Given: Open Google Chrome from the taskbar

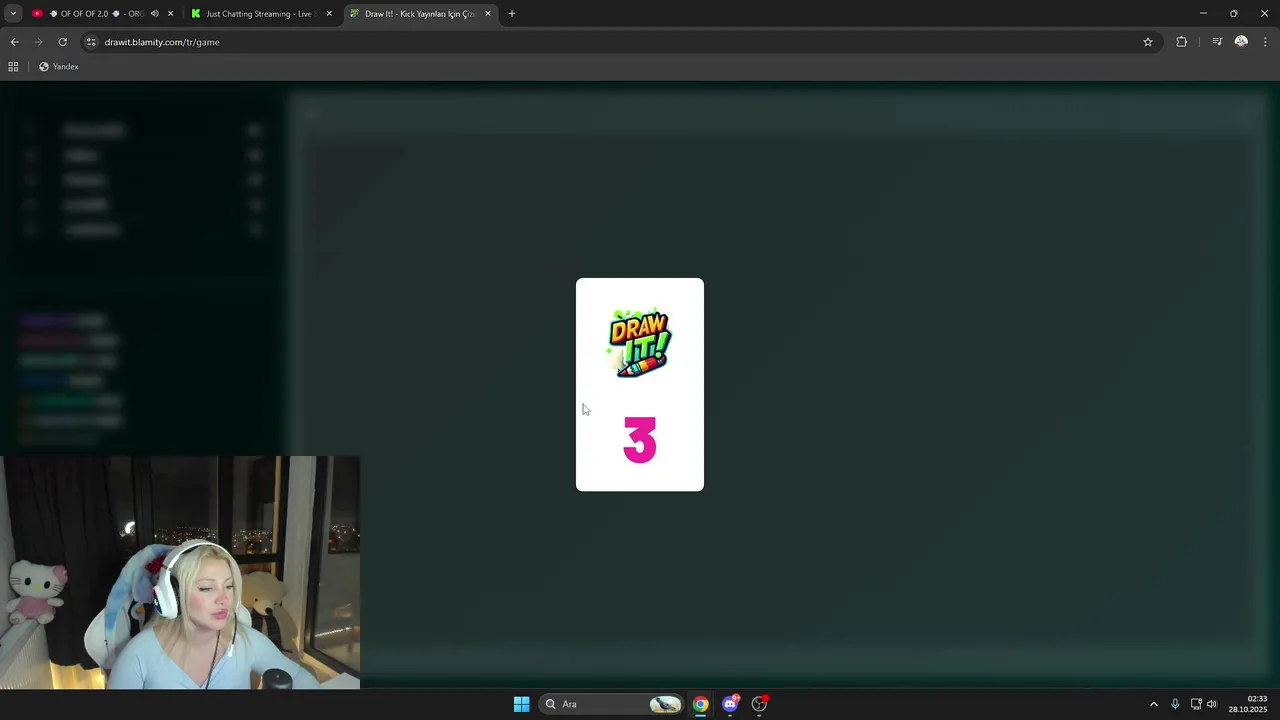Looking at the screenshot, I should tap(700, 704).
